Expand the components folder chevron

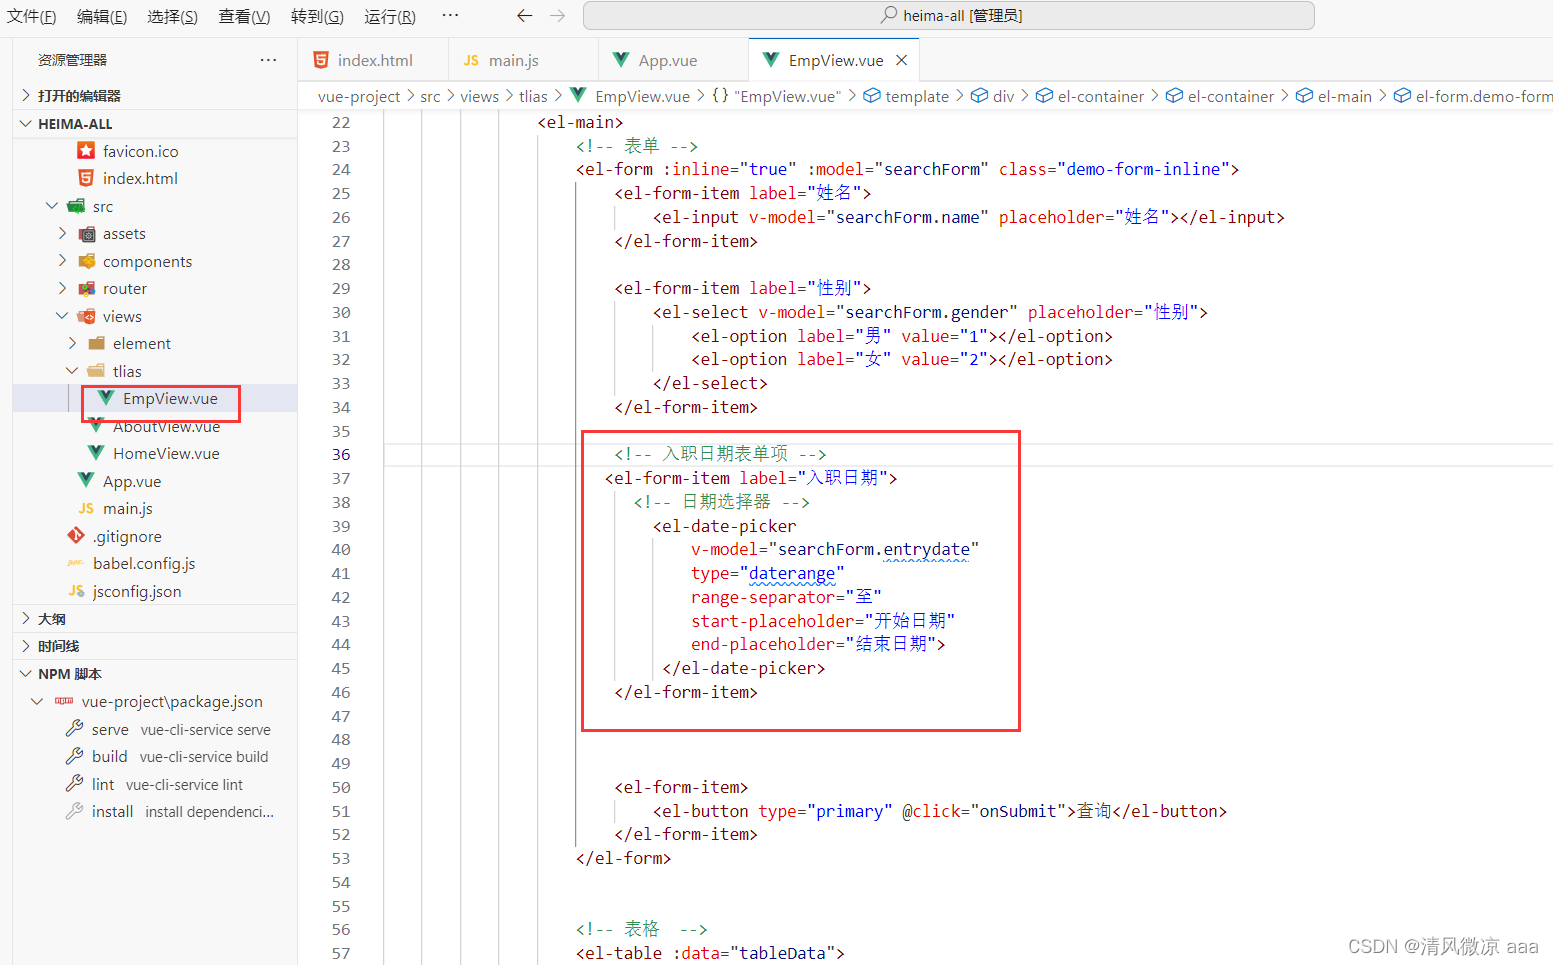(x=63, y=261)
